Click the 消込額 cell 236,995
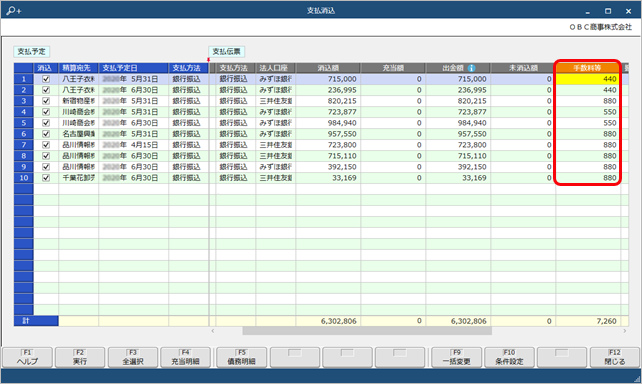The height and width of the screenshot is (384, 642). pyautogui.click(x=328, y=90)
